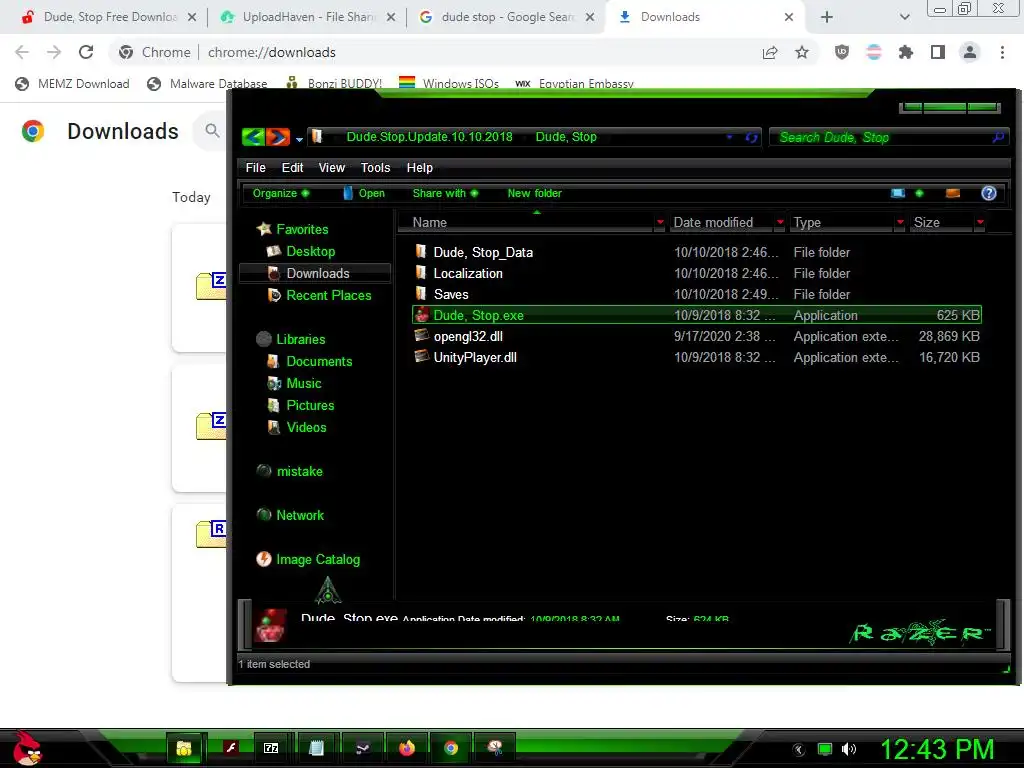Screen dimensions: 1024x768
Task: Open the Help menu
Action: pyautogui.click(x=419, y=168)
